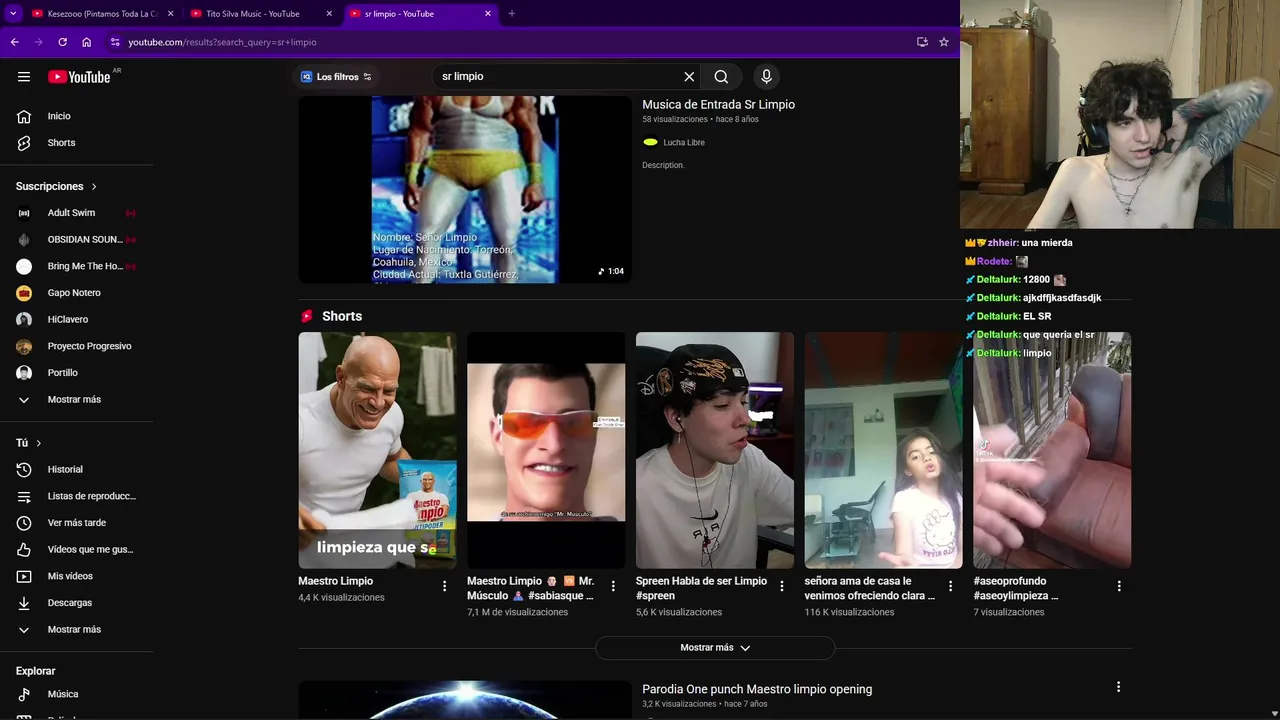
Task: Open options for Parodia One punch video
Action: click(x=1118, y=687)
